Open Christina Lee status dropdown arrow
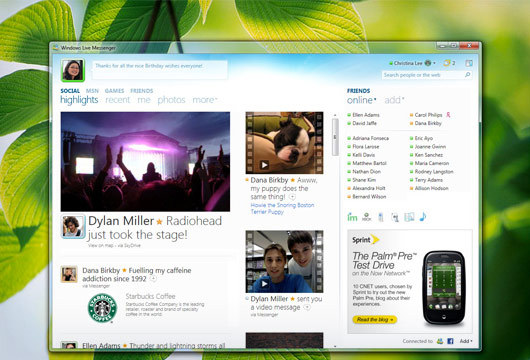The image size is (530, 360). pyautogui.click(x=434, y=63)
